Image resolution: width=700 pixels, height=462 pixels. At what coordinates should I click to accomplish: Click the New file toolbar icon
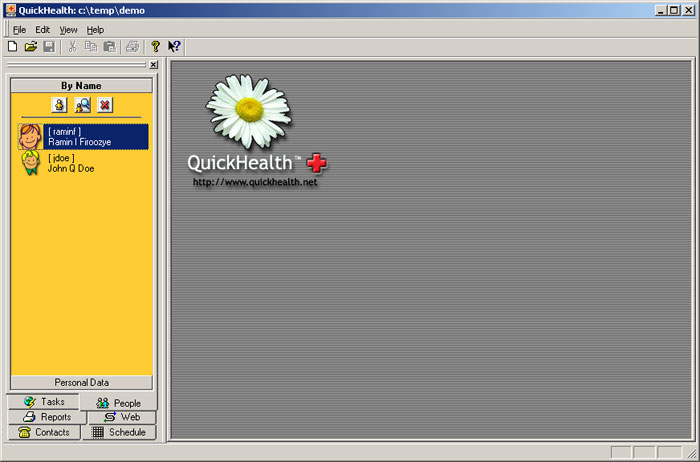[x=12, y=46]
